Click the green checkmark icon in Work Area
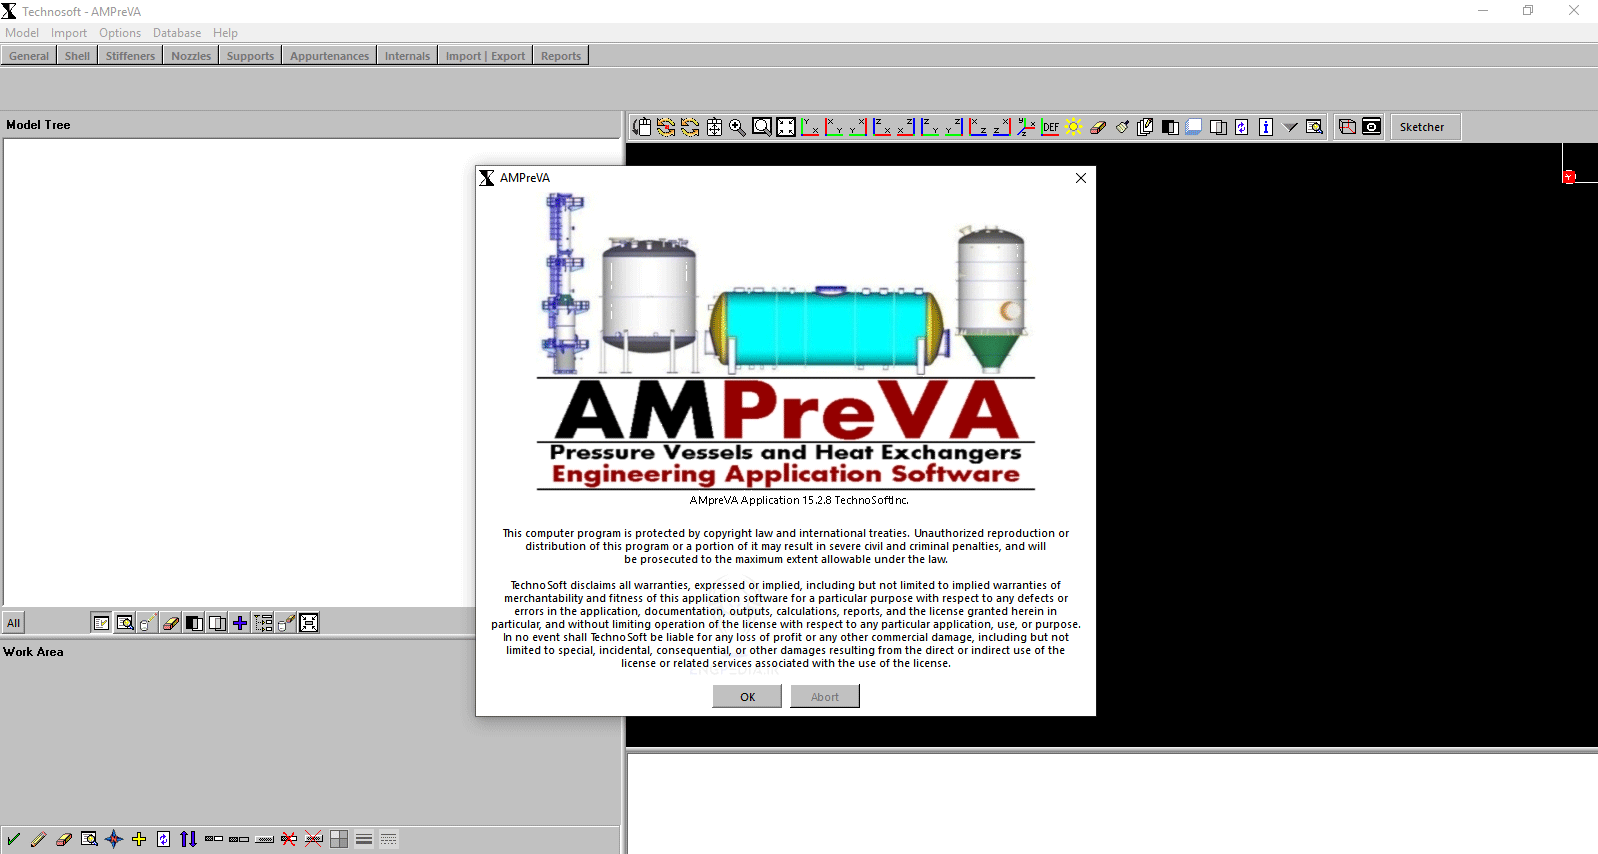Viewport: 1598px width, 854px height. [x=13, y=839]
